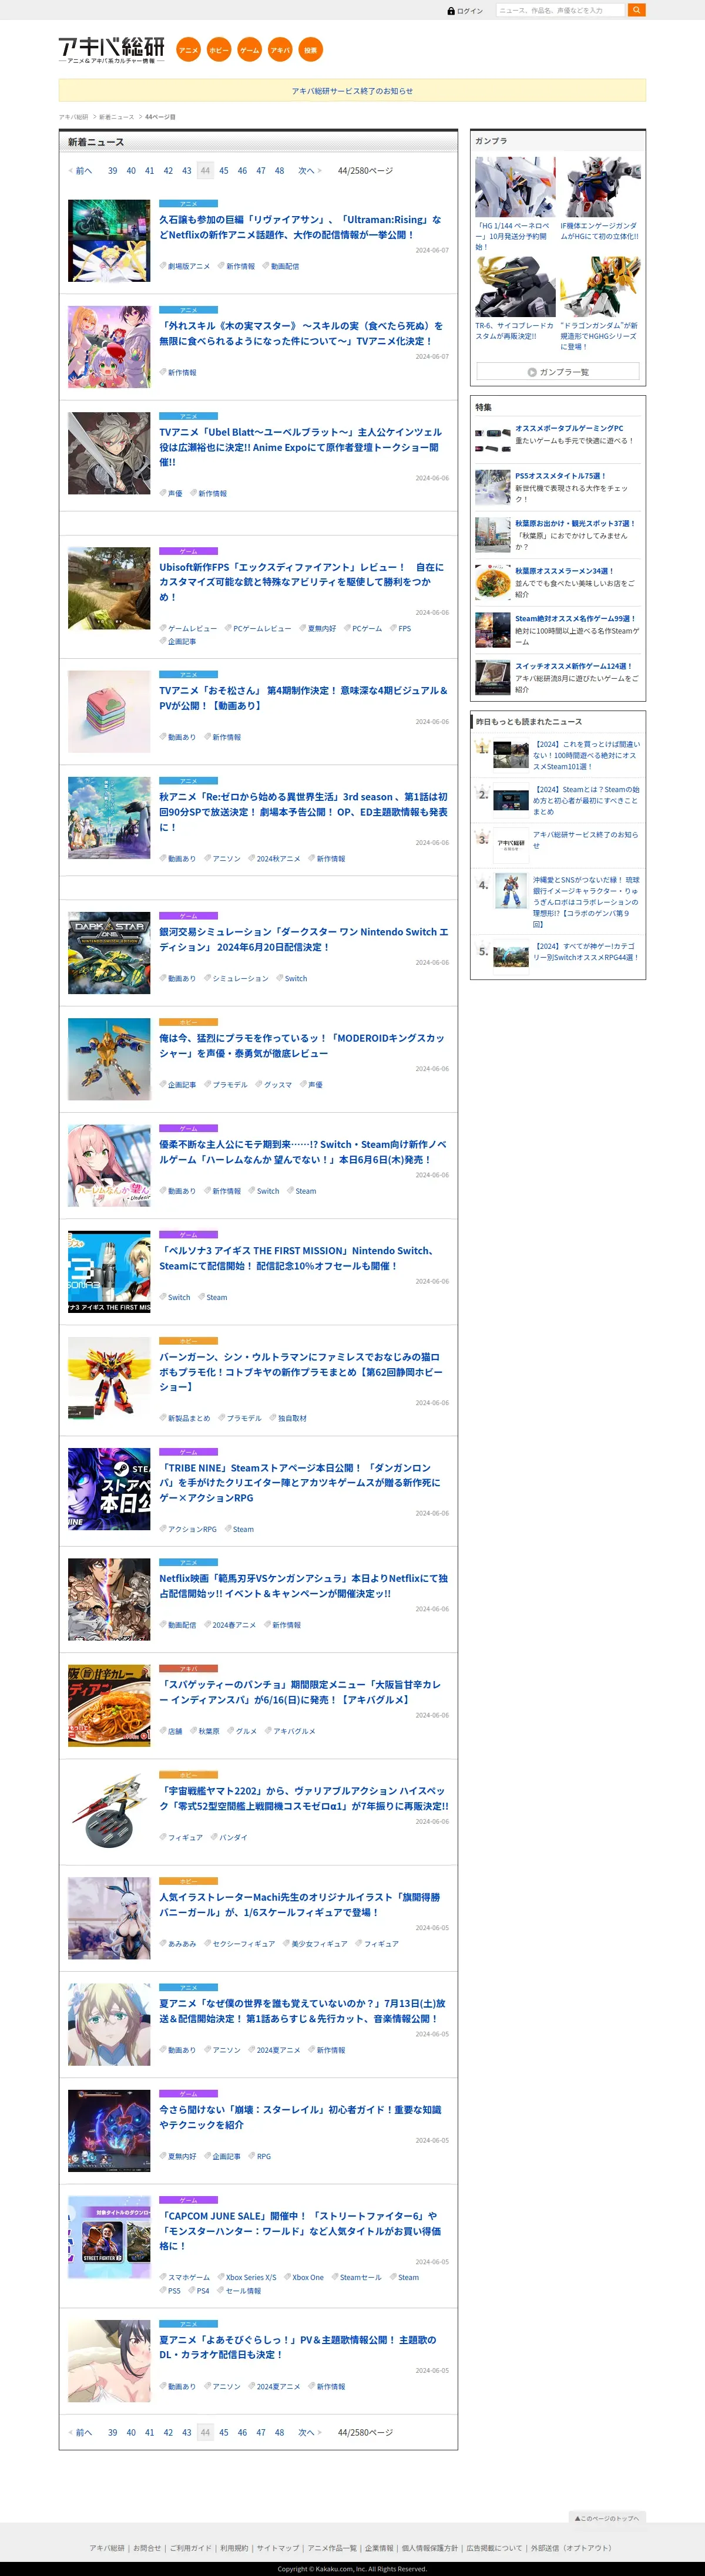Screen dimensions: 705x2576
Task: Click breadcrumb link アキバ総研
Action: pyautogui.click(x=73, y=117)
